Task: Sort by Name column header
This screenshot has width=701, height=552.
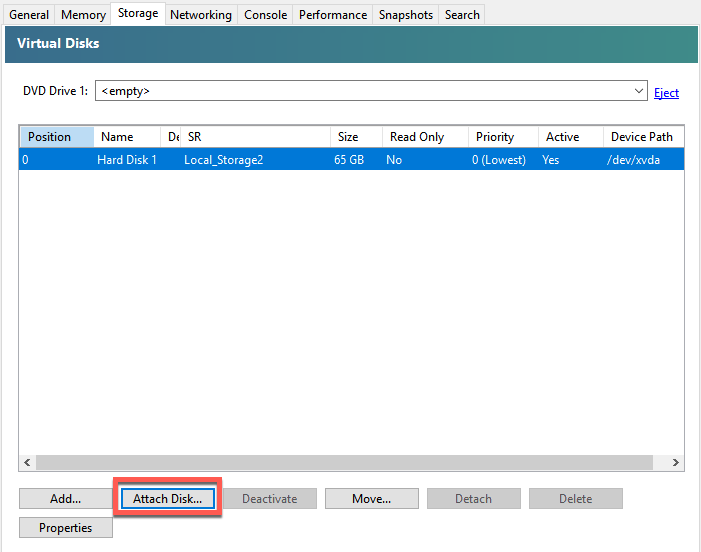Action: click(x=127, y=137)
